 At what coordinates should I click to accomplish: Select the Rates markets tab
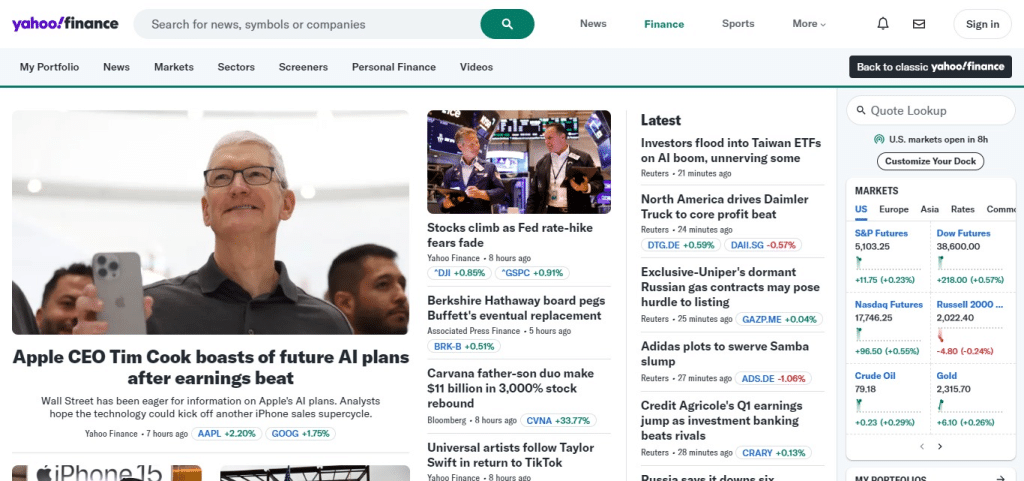[963, 209]
